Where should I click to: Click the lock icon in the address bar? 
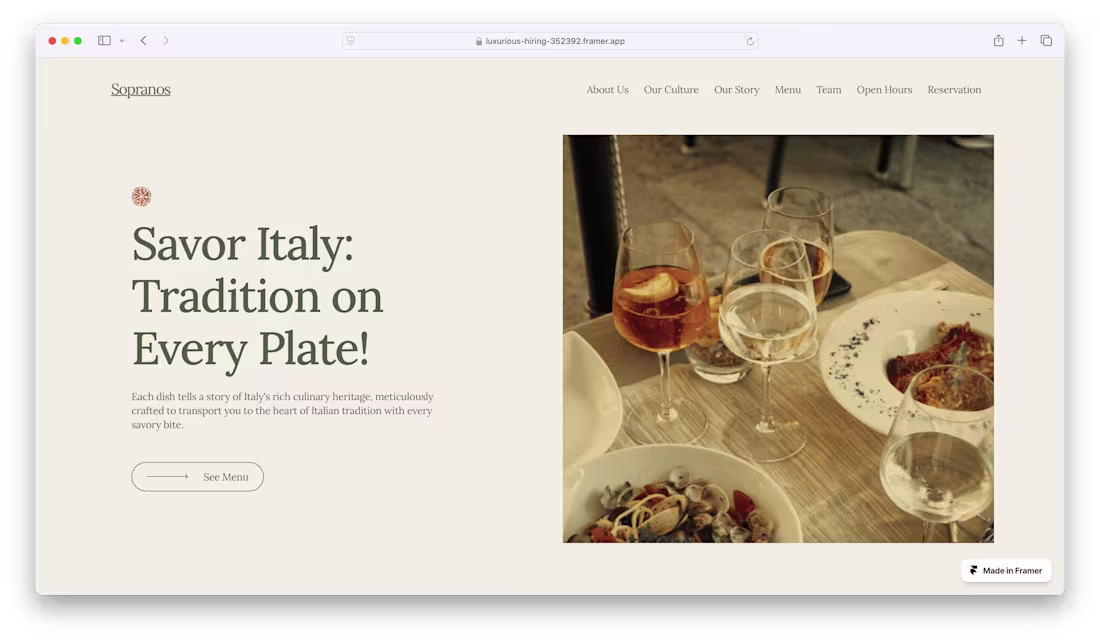tap(477, 41)
